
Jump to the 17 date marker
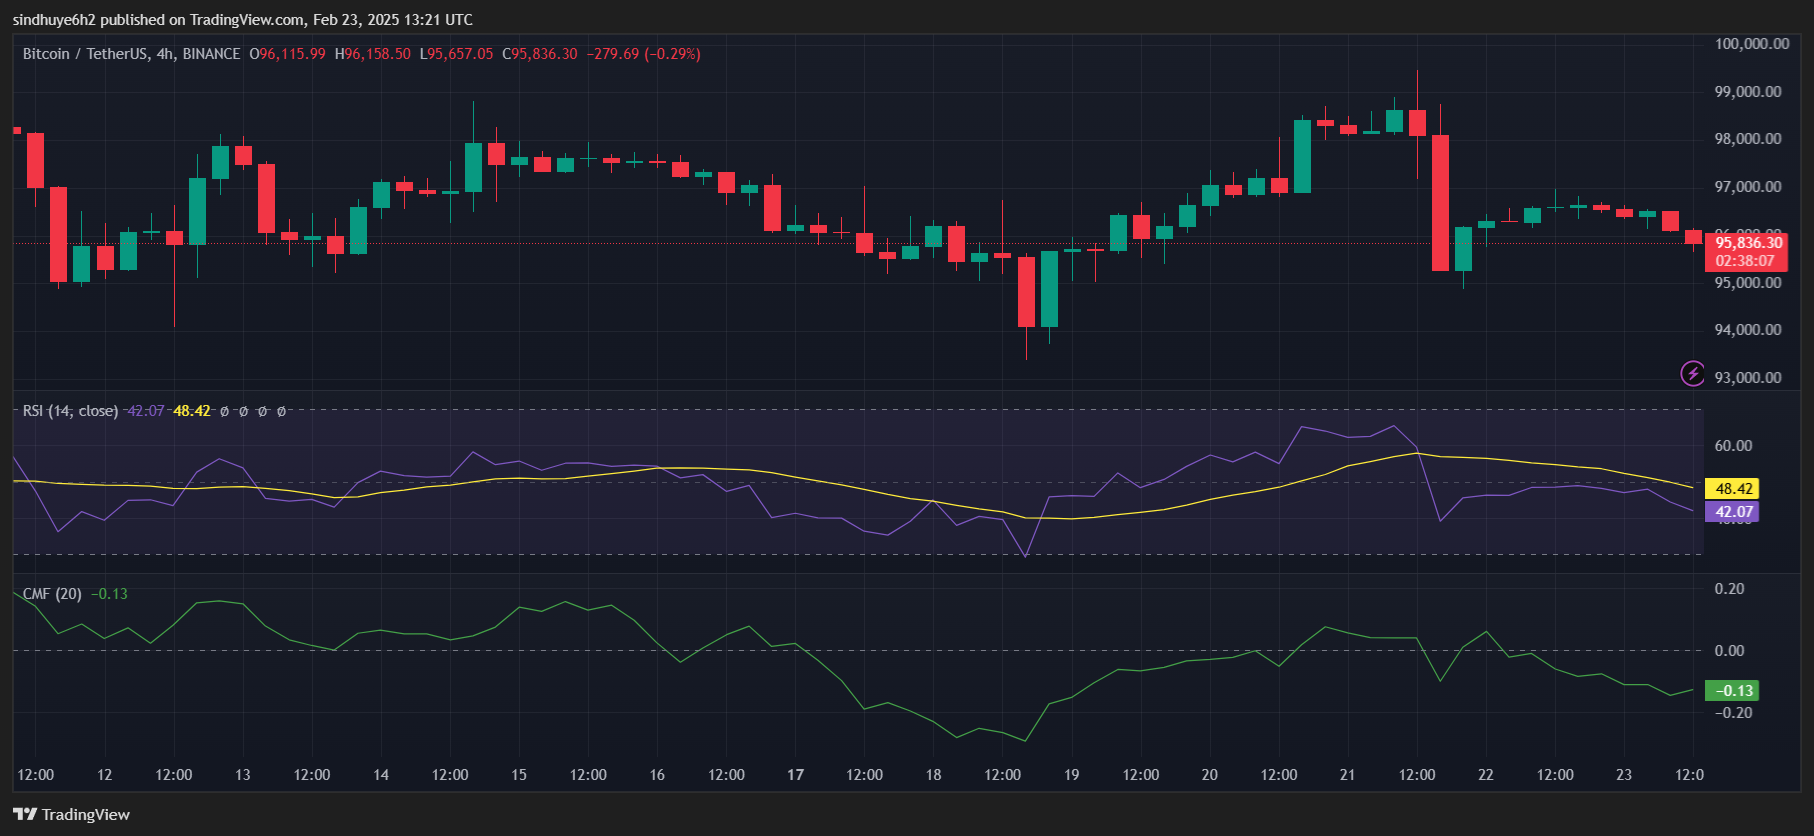pyautogui.click(x=795, y=775)
